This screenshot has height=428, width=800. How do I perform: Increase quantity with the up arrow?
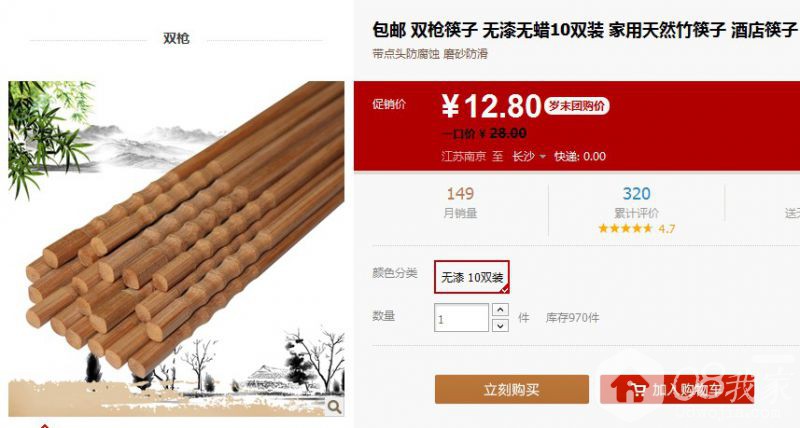coord(500,310)
